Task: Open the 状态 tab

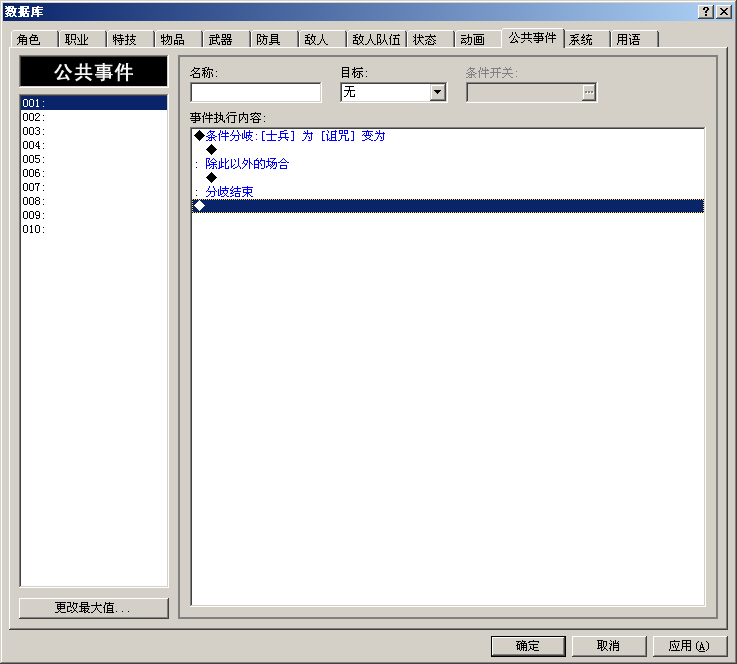Action: (x=430, y=39)
